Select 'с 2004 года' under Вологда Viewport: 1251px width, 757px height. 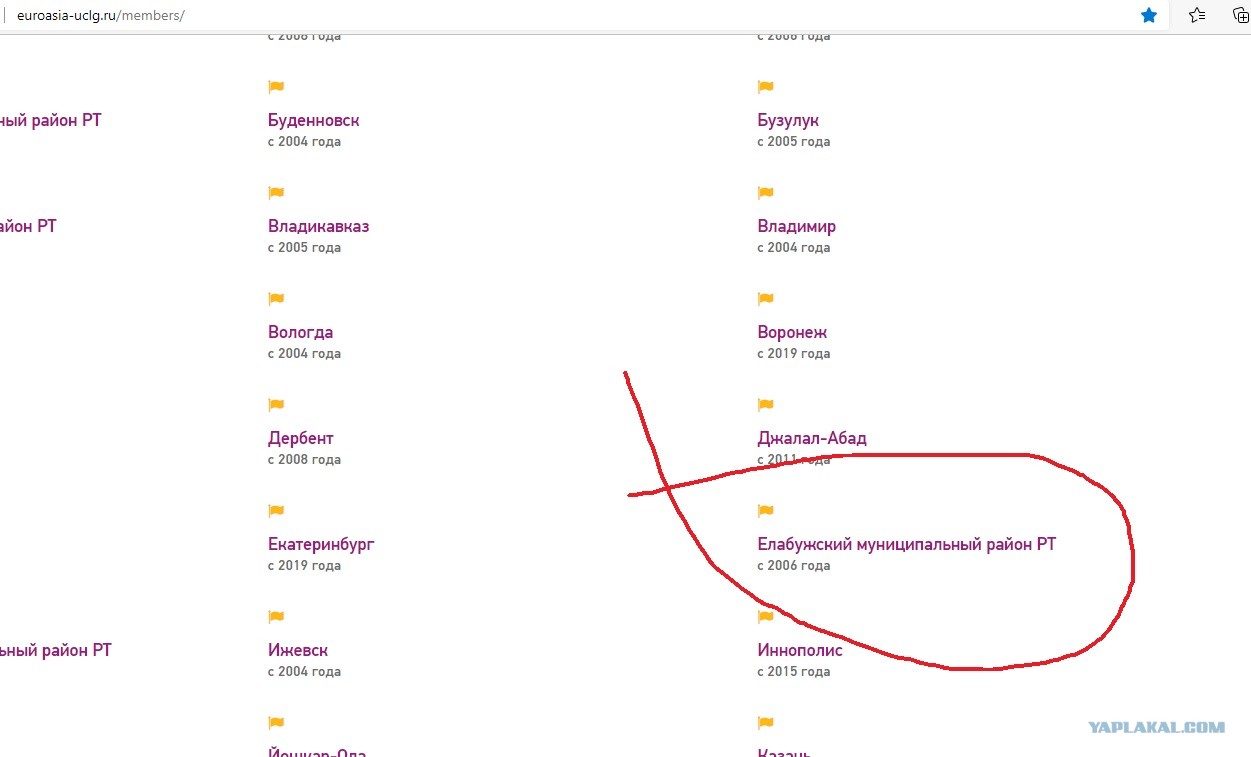click(304, 354)
